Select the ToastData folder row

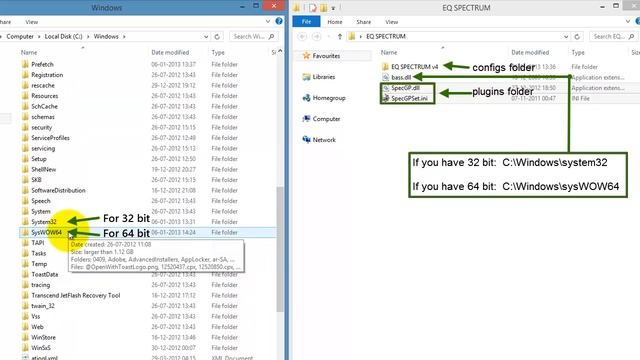[147, 274]
